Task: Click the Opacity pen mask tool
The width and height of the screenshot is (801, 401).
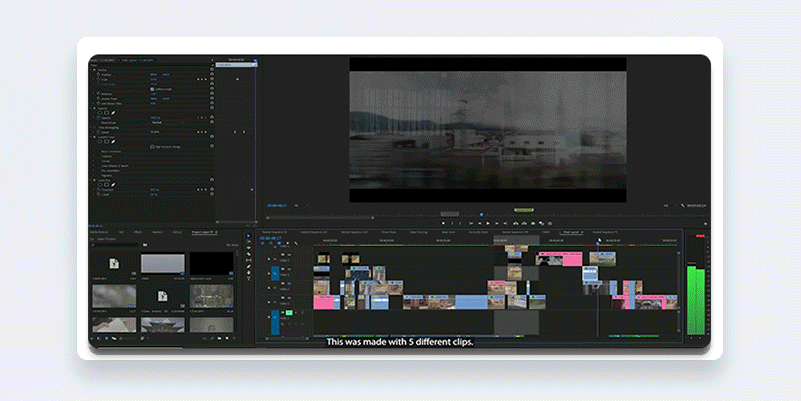Action: click(113, 113)
